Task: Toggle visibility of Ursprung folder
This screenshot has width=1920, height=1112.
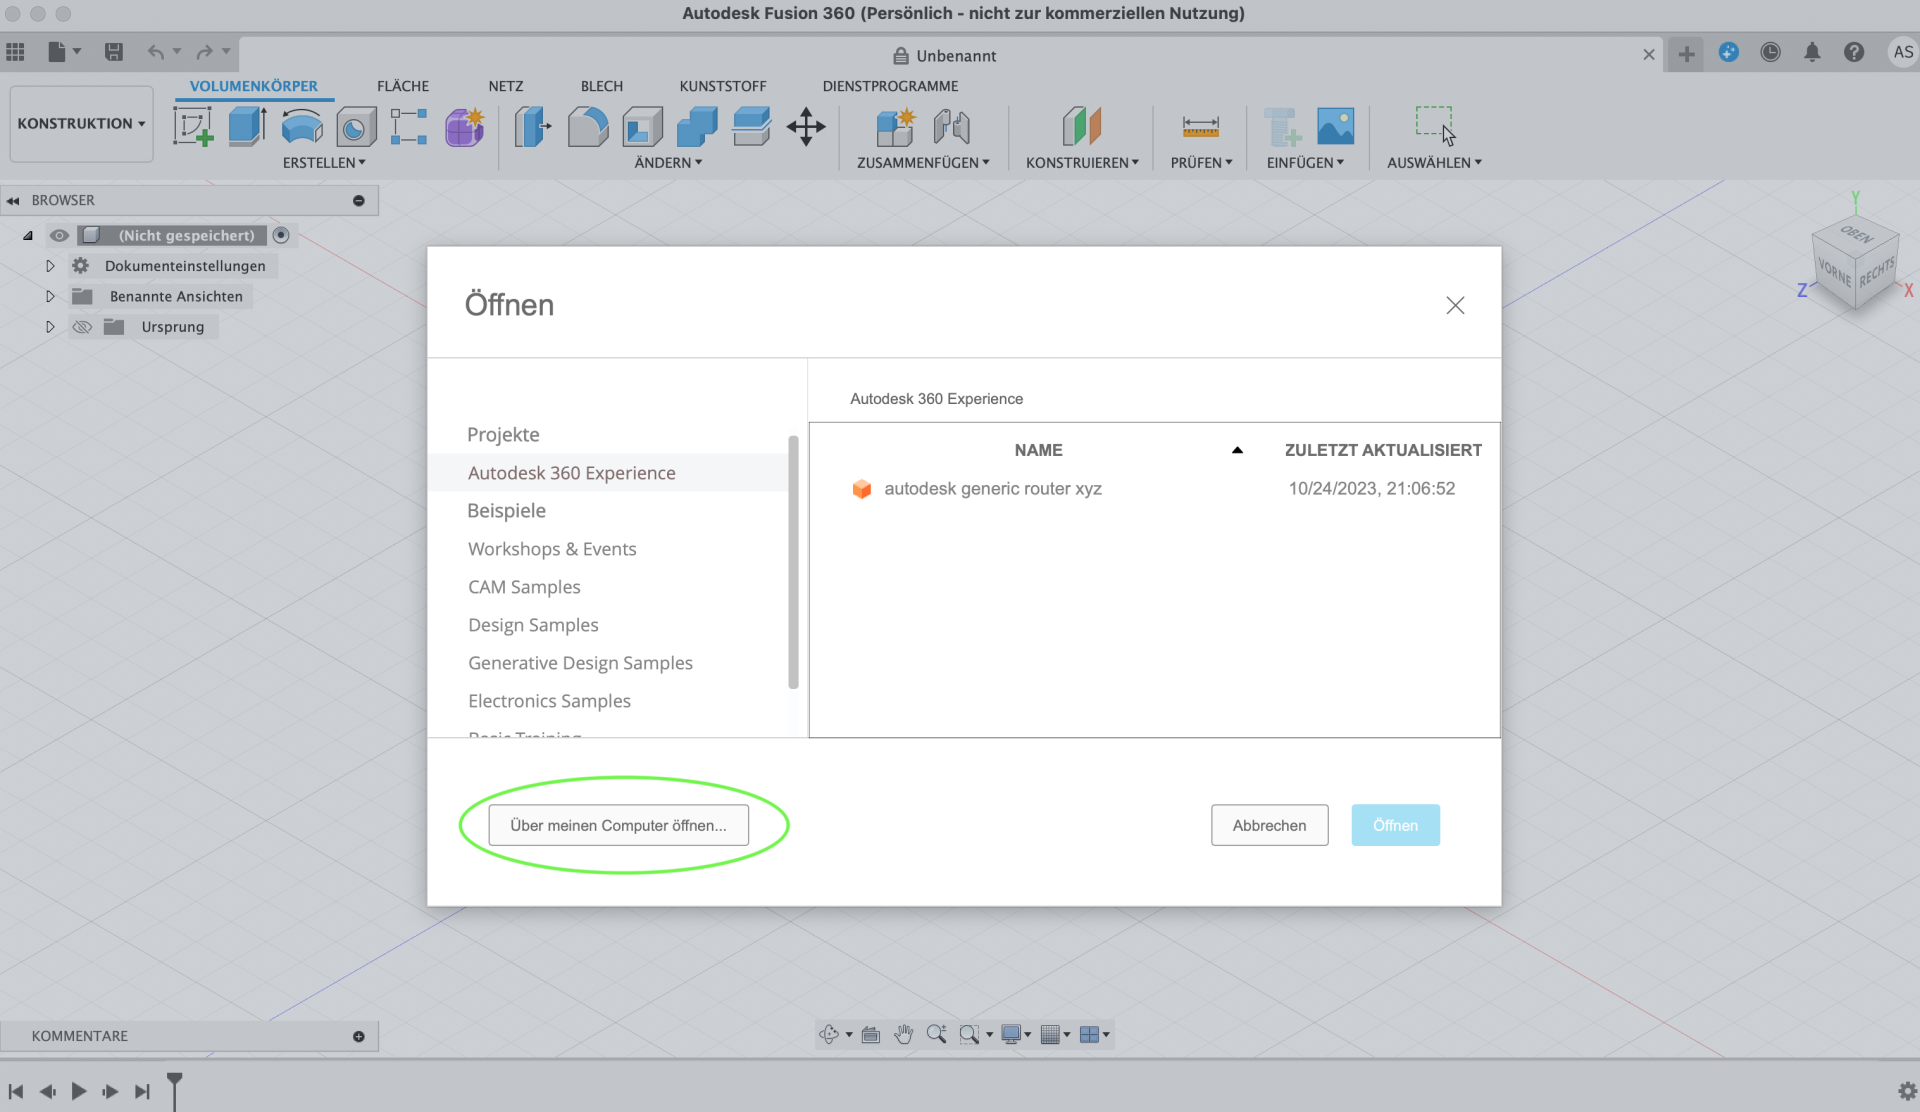Action: (x=82, y=327)
